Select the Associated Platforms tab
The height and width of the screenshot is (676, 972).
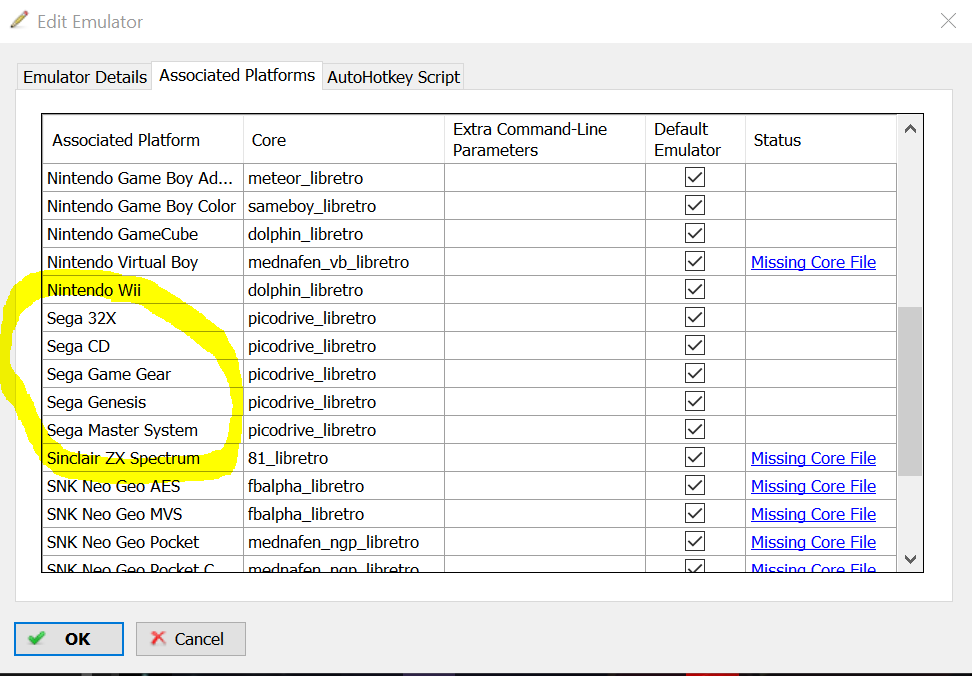tap(237, 76)
